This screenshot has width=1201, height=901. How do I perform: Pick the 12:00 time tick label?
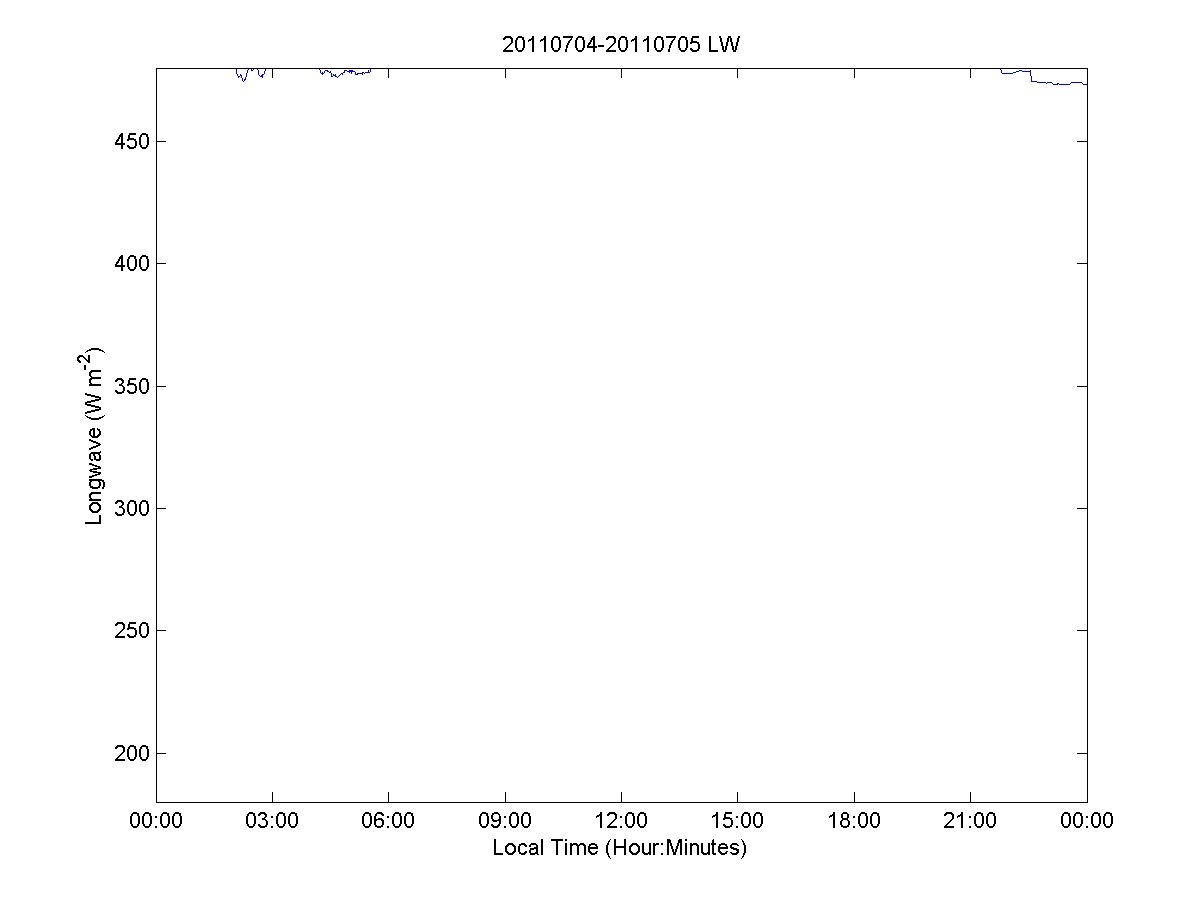tap(621, 822)
